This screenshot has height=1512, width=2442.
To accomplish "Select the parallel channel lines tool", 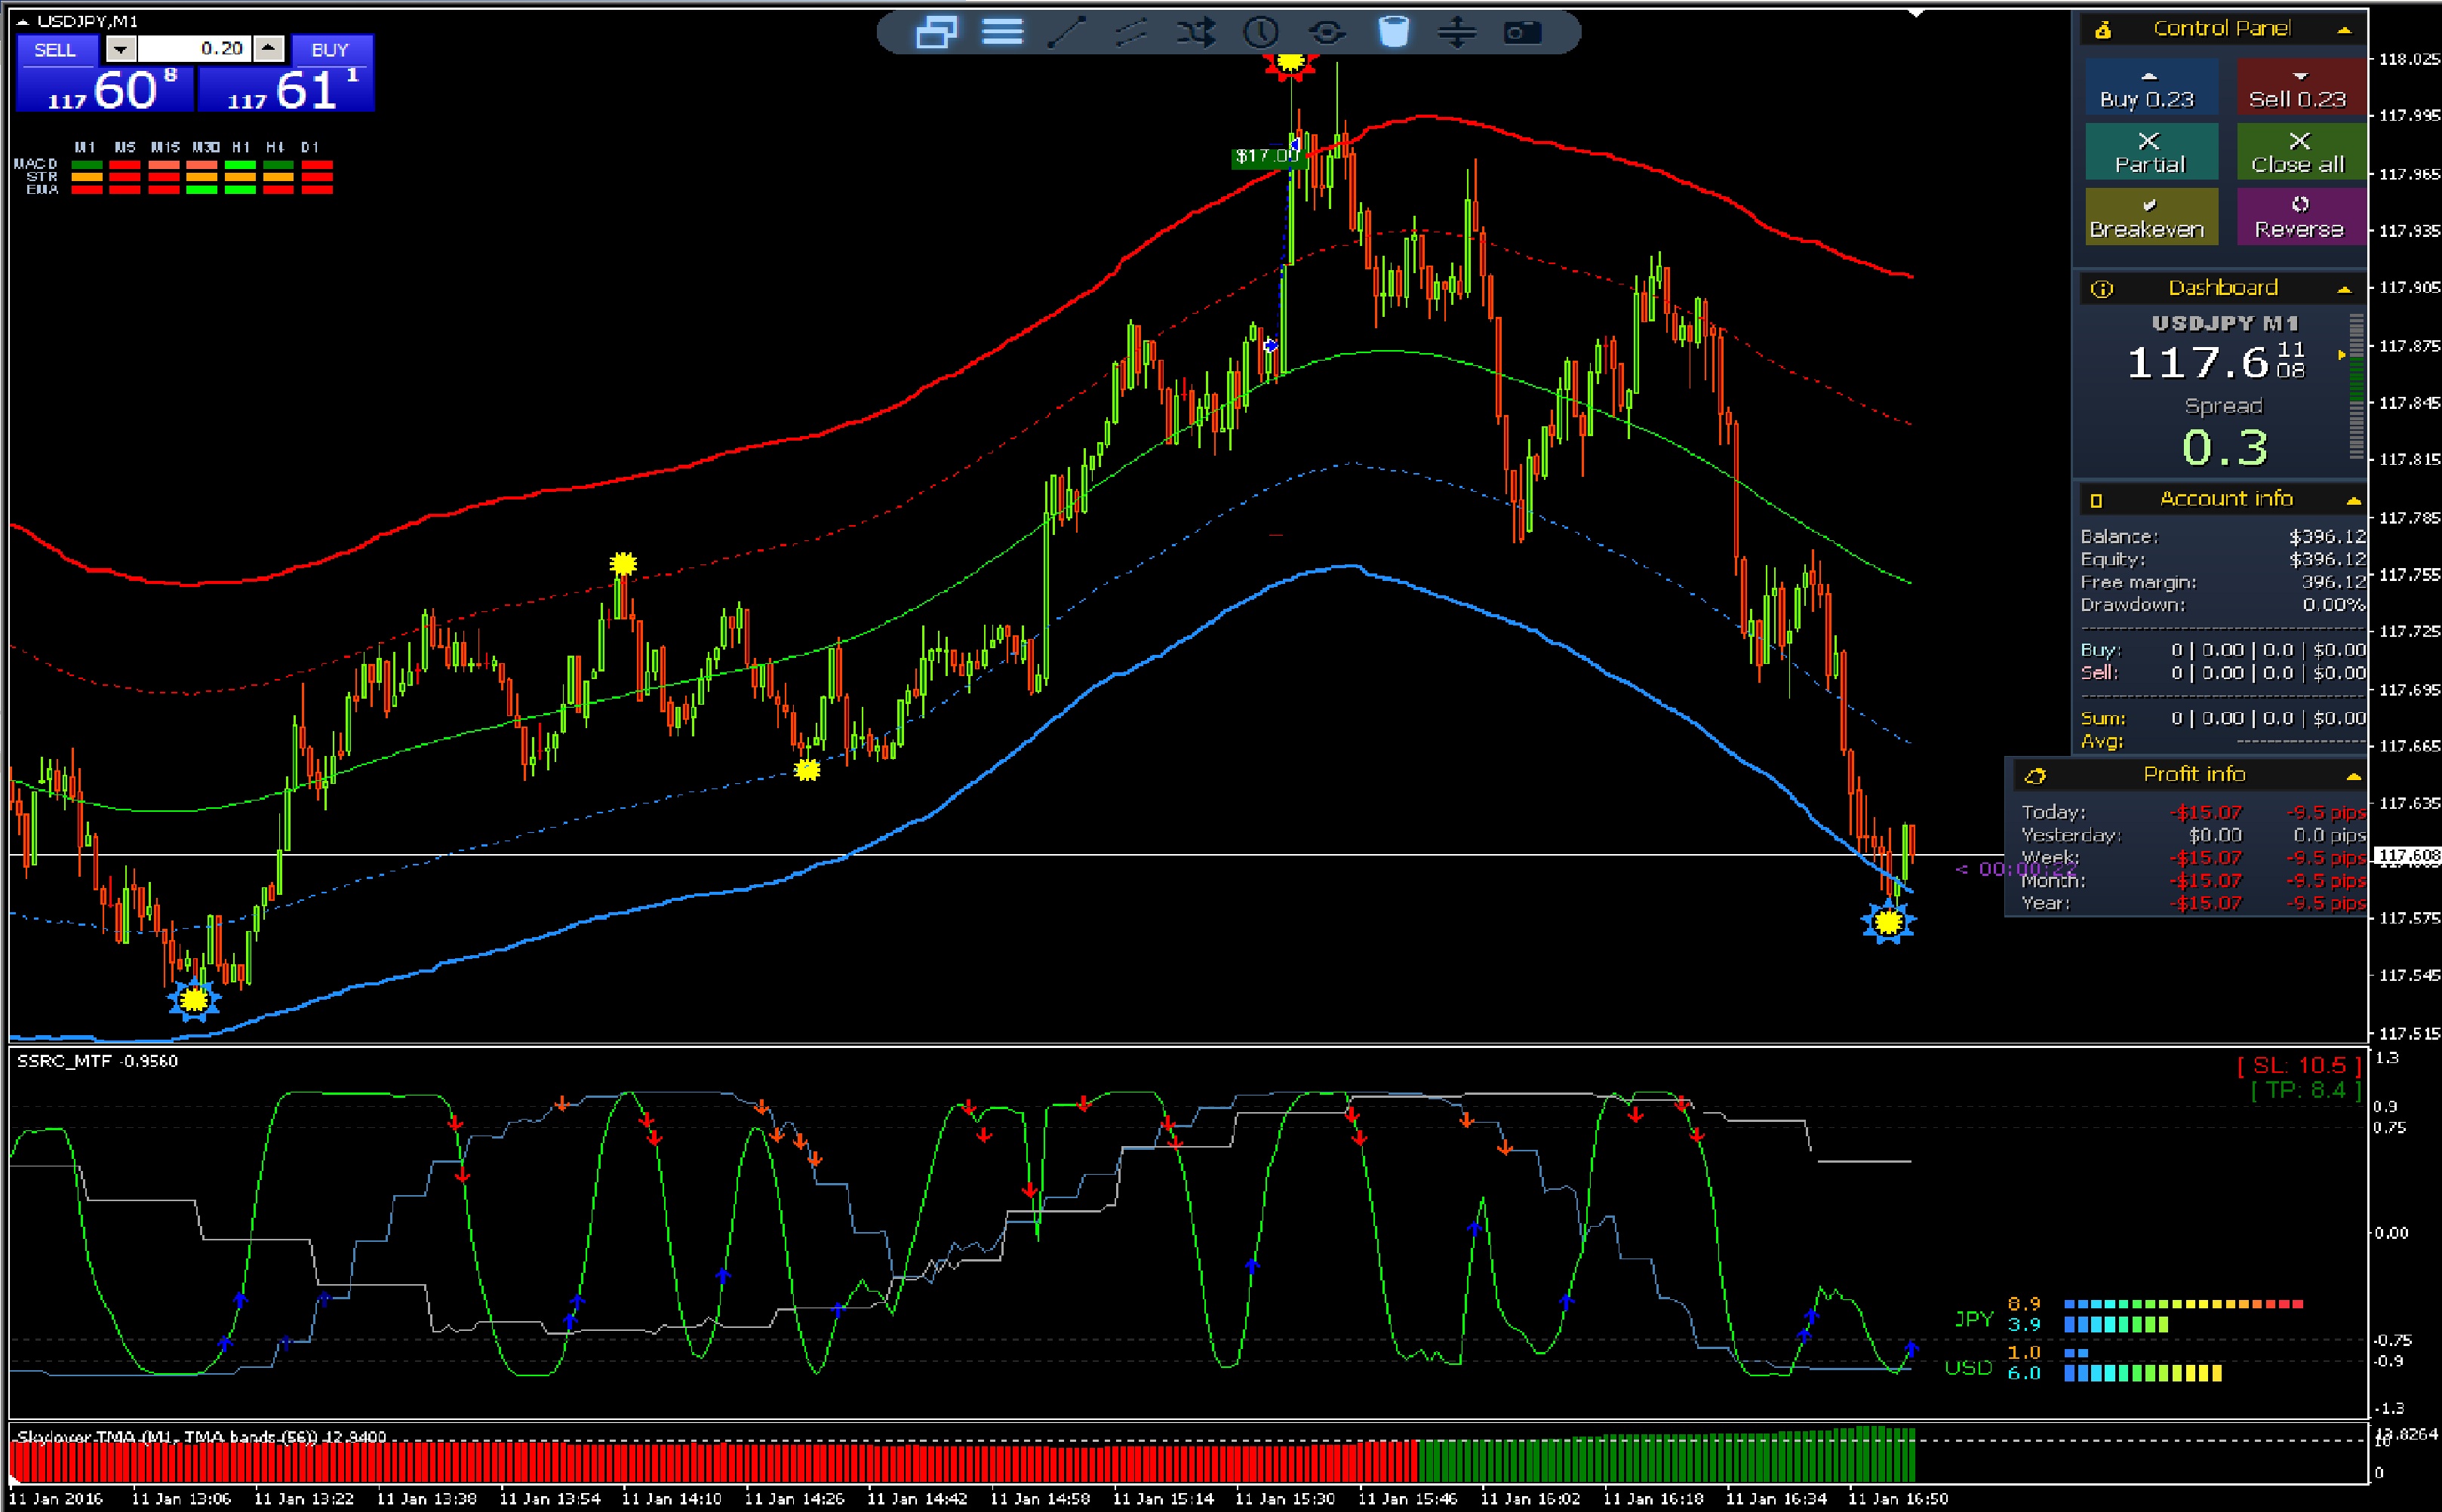I will pyautogui.click(x=1131, y=33).
